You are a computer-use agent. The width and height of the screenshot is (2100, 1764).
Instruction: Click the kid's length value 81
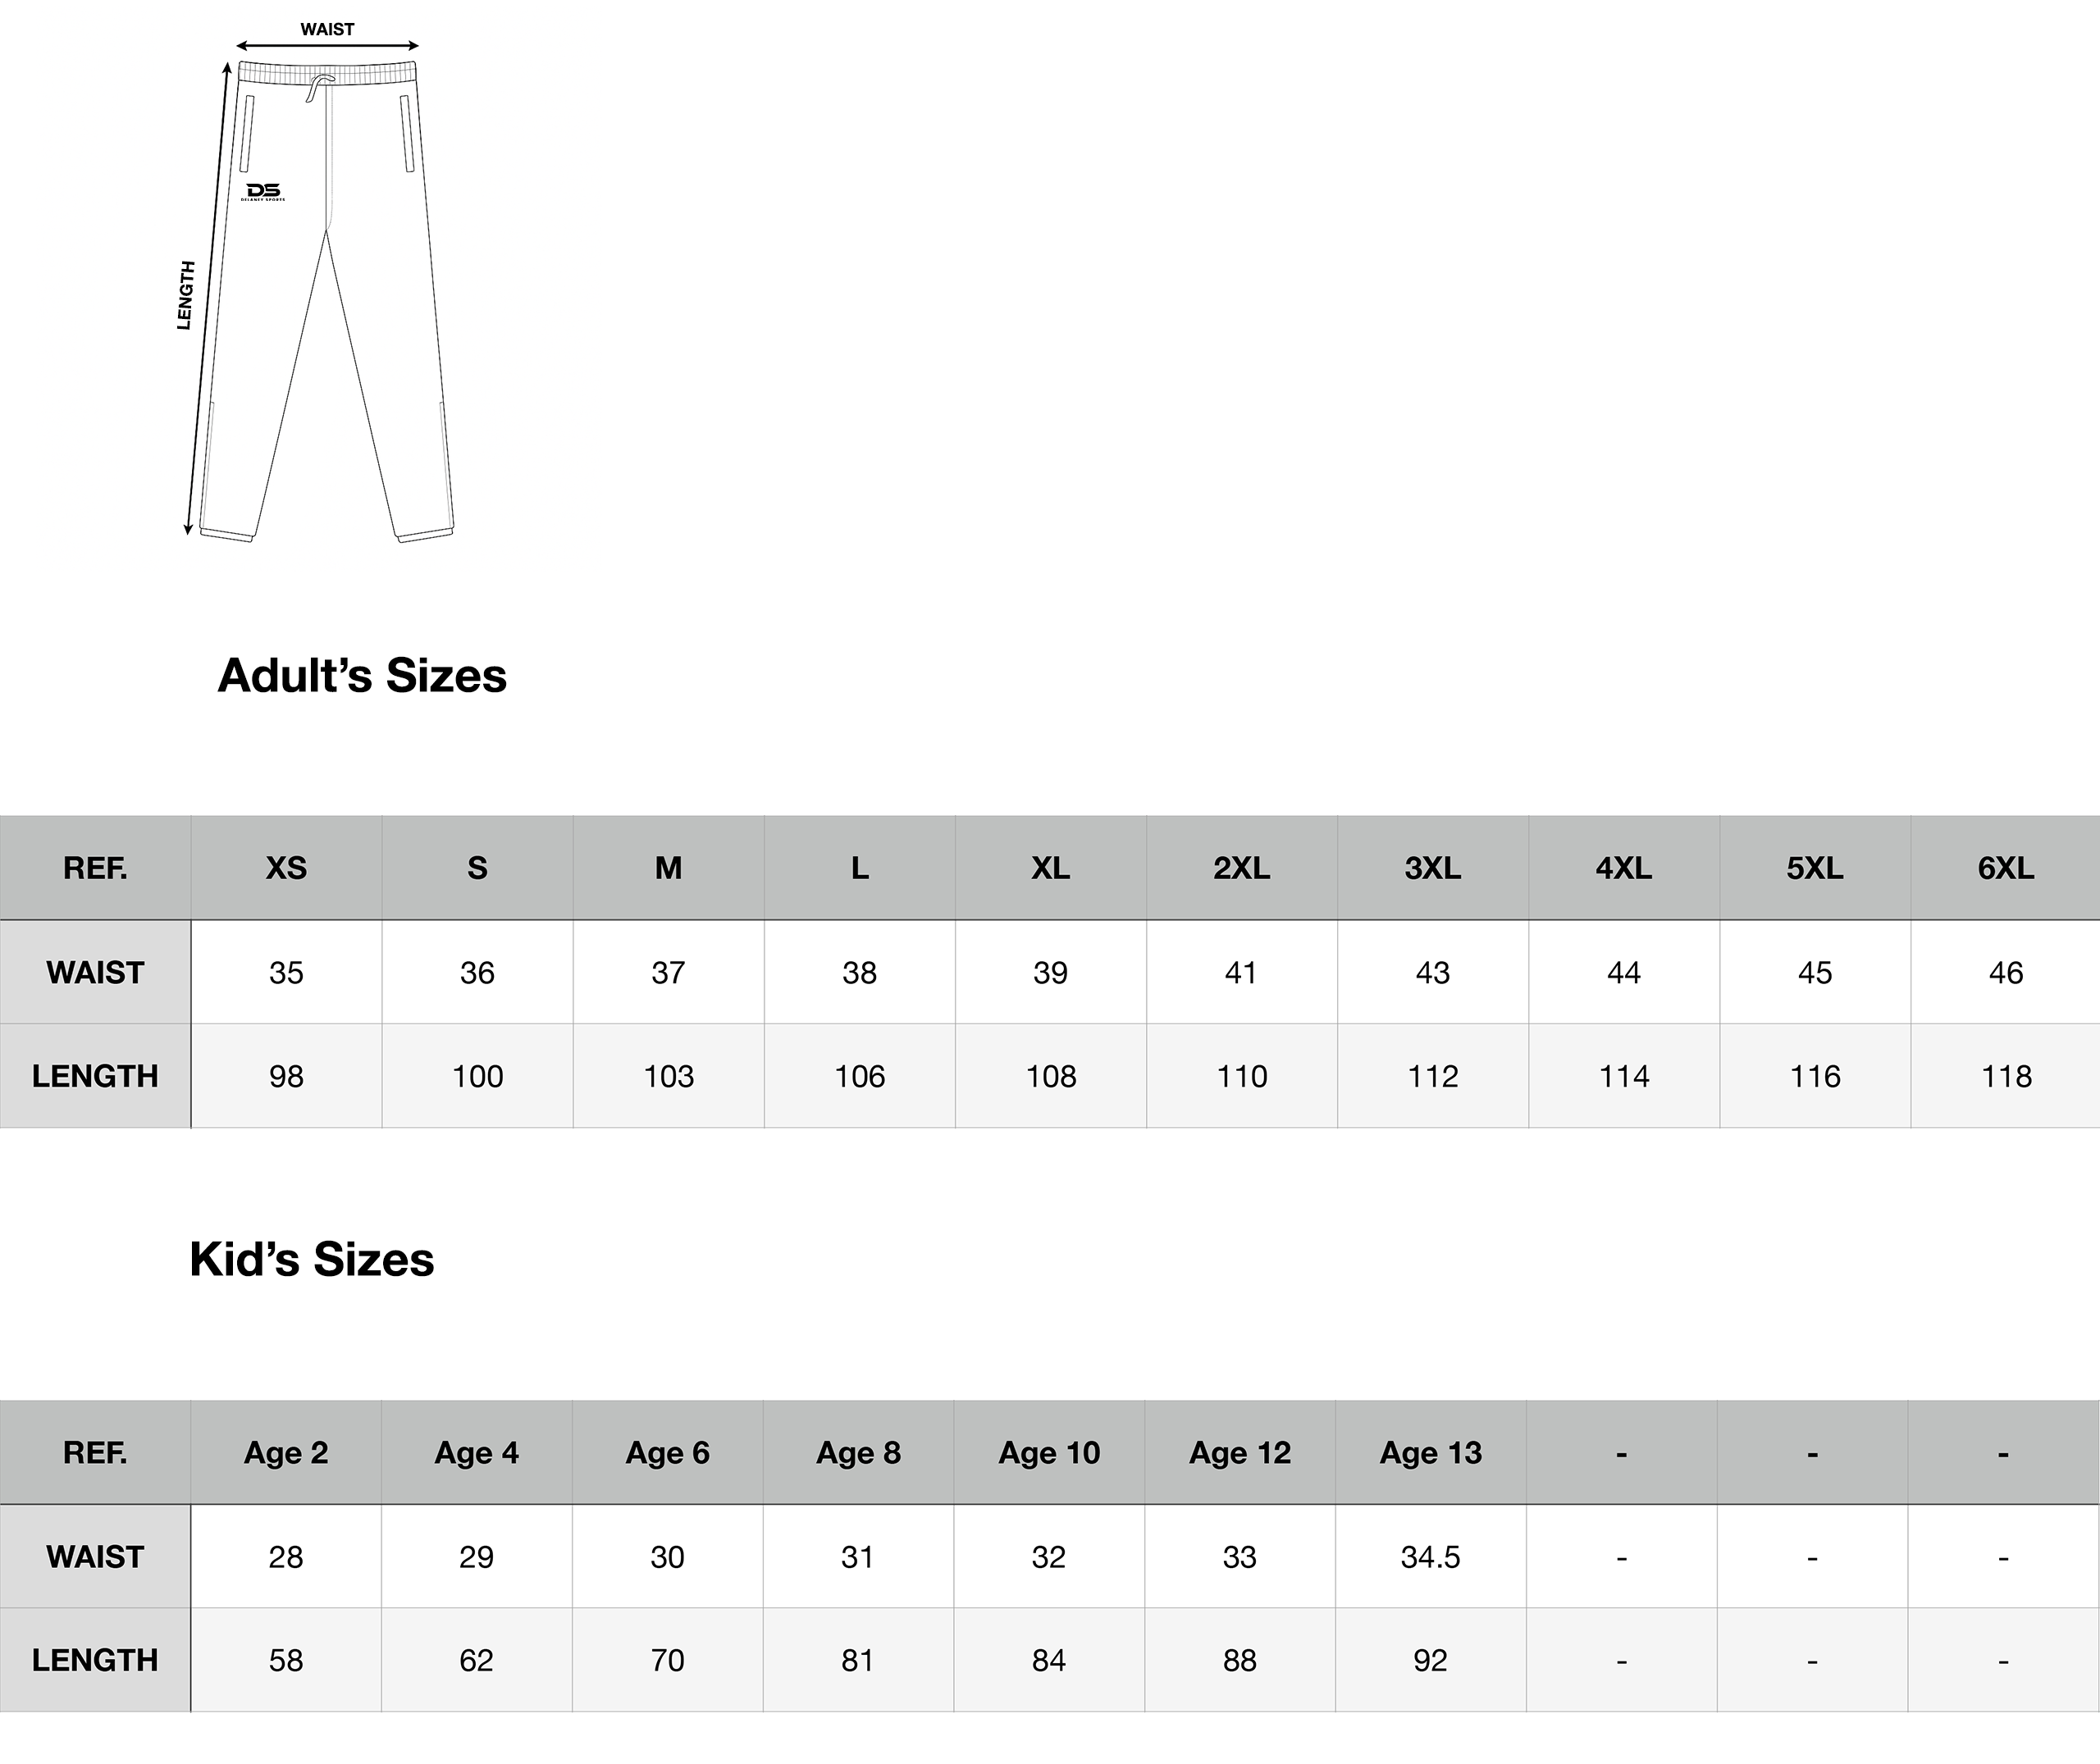coord(858,1661)
